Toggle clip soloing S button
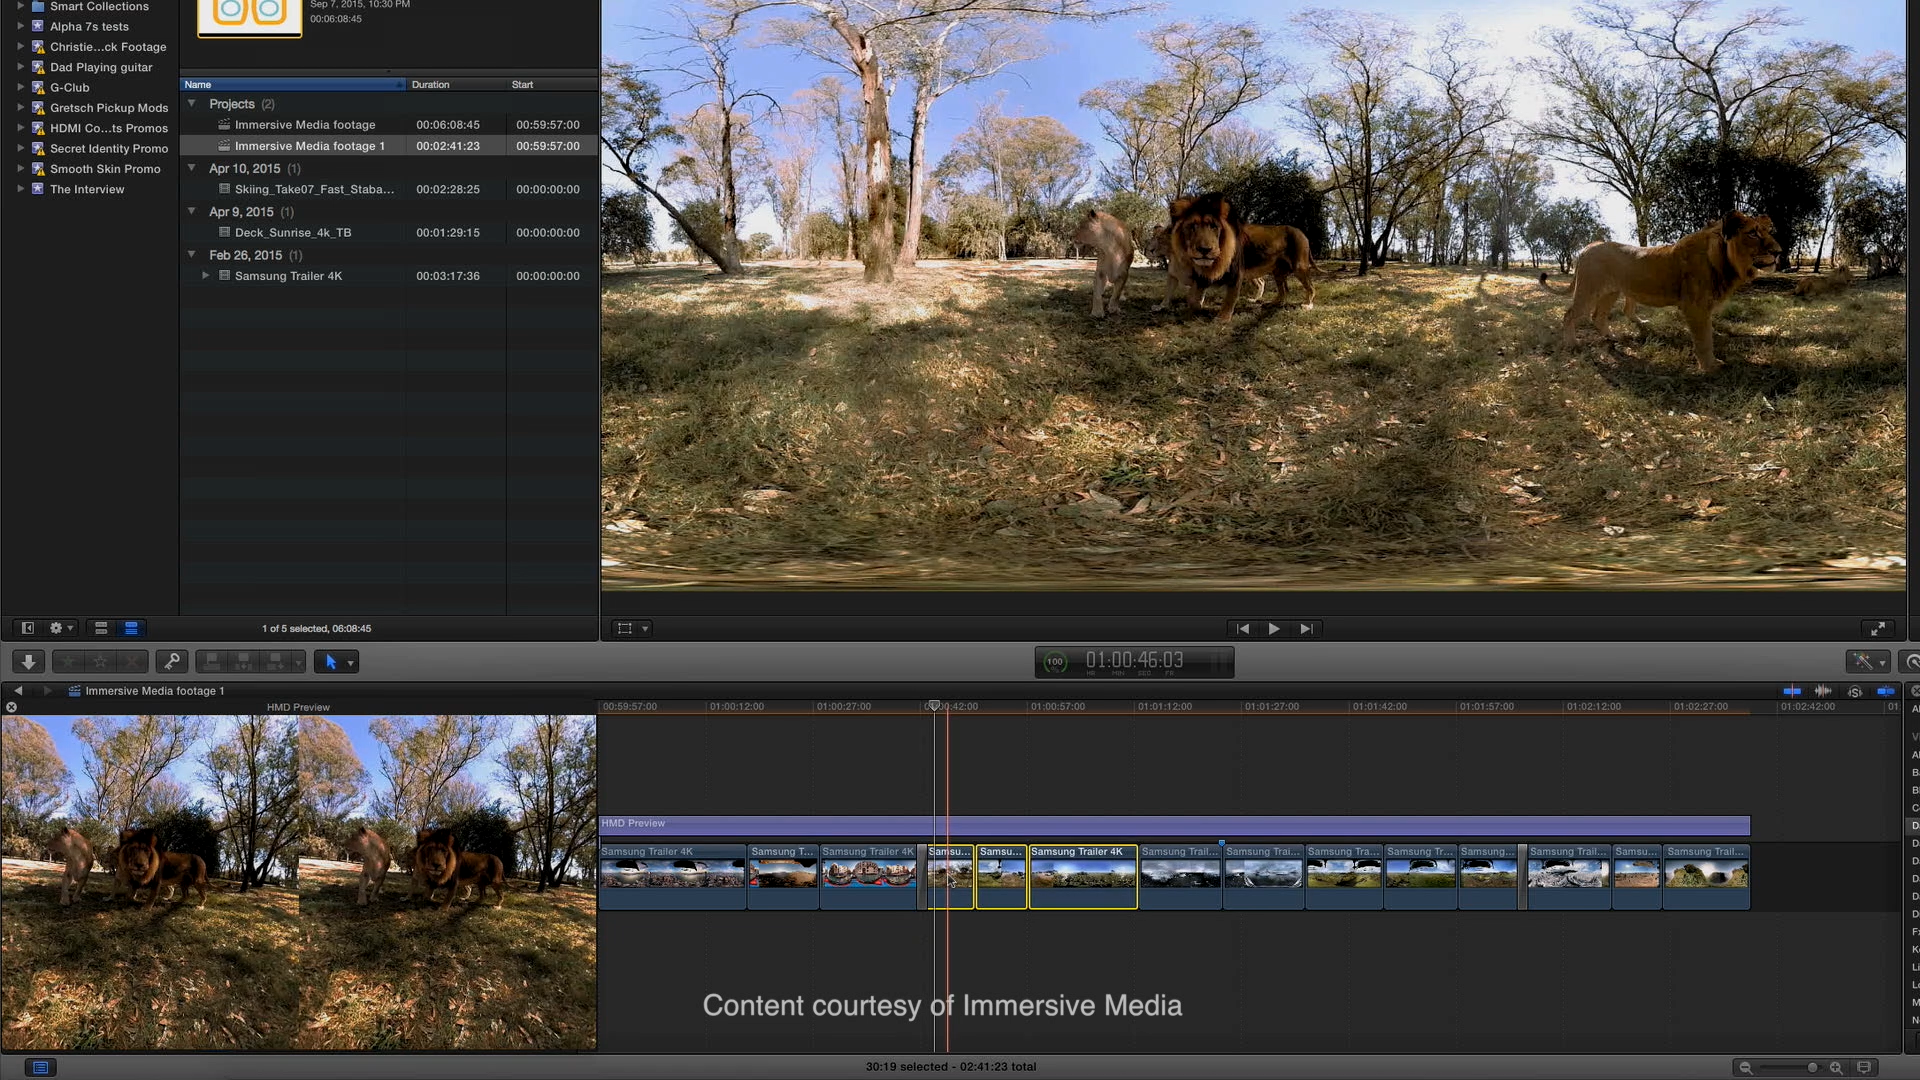Viewport: 1920px width, 1080px height. (1855, 691)
